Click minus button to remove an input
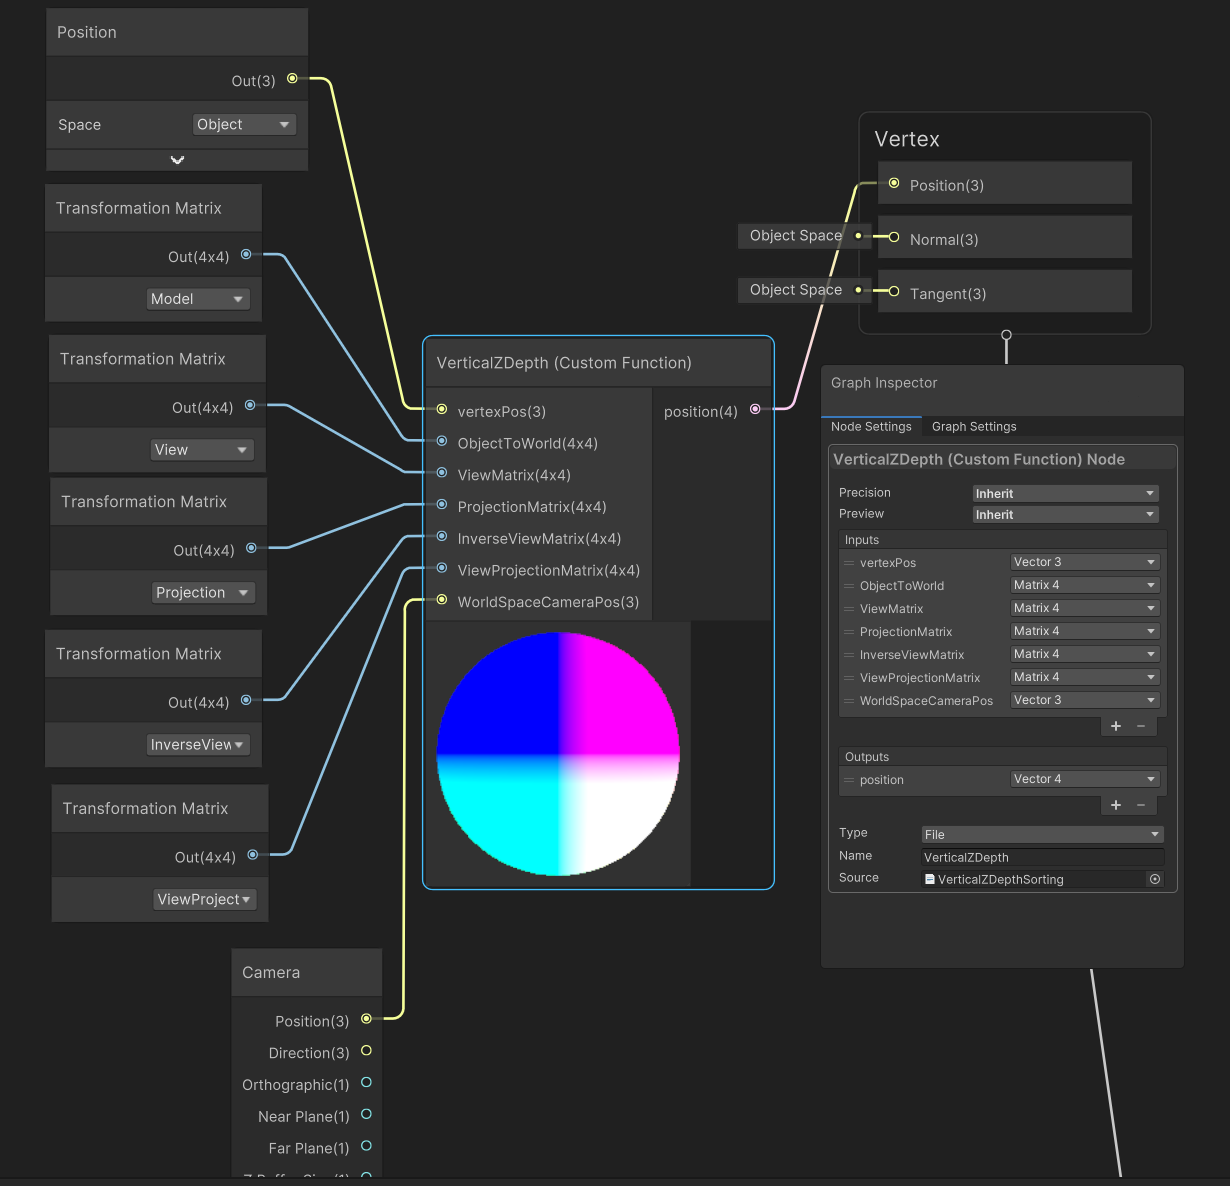This screenshot has height=1186, width=1230. (x=1141, y=726)
